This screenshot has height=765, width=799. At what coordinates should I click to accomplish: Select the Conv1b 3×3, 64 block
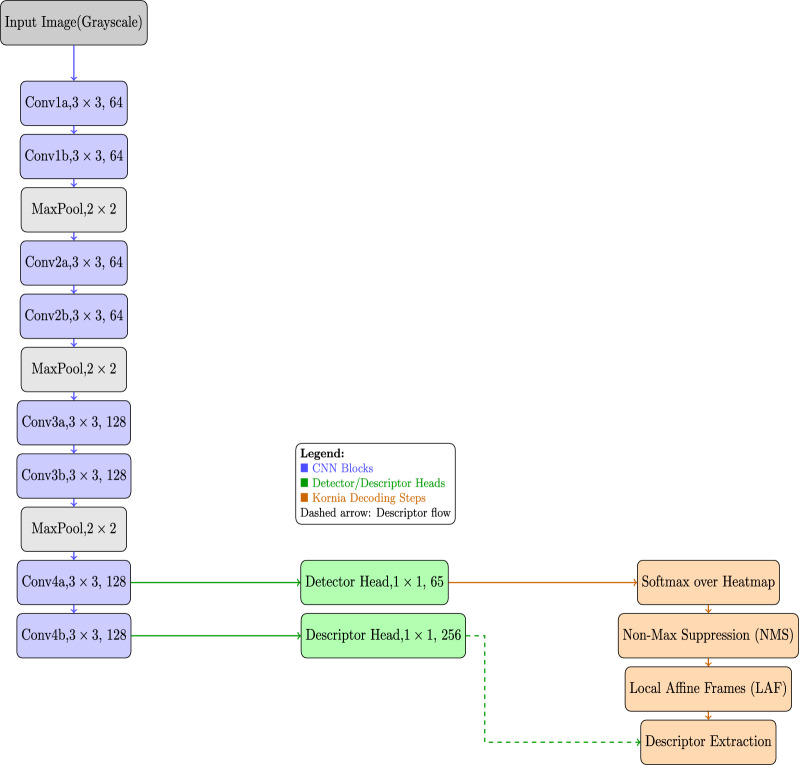pyautogui.click(x=74, y=156)
